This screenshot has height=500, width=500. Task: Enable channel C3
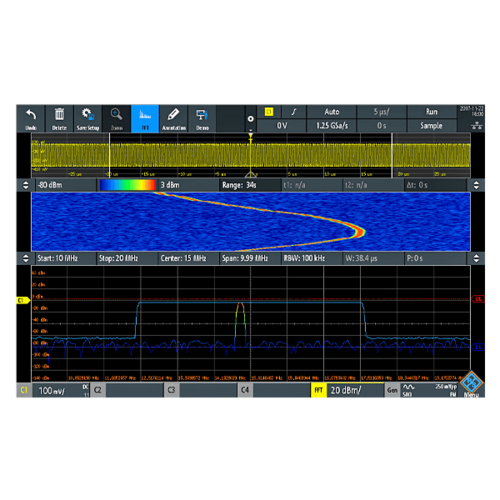click(x=171, y=390)
